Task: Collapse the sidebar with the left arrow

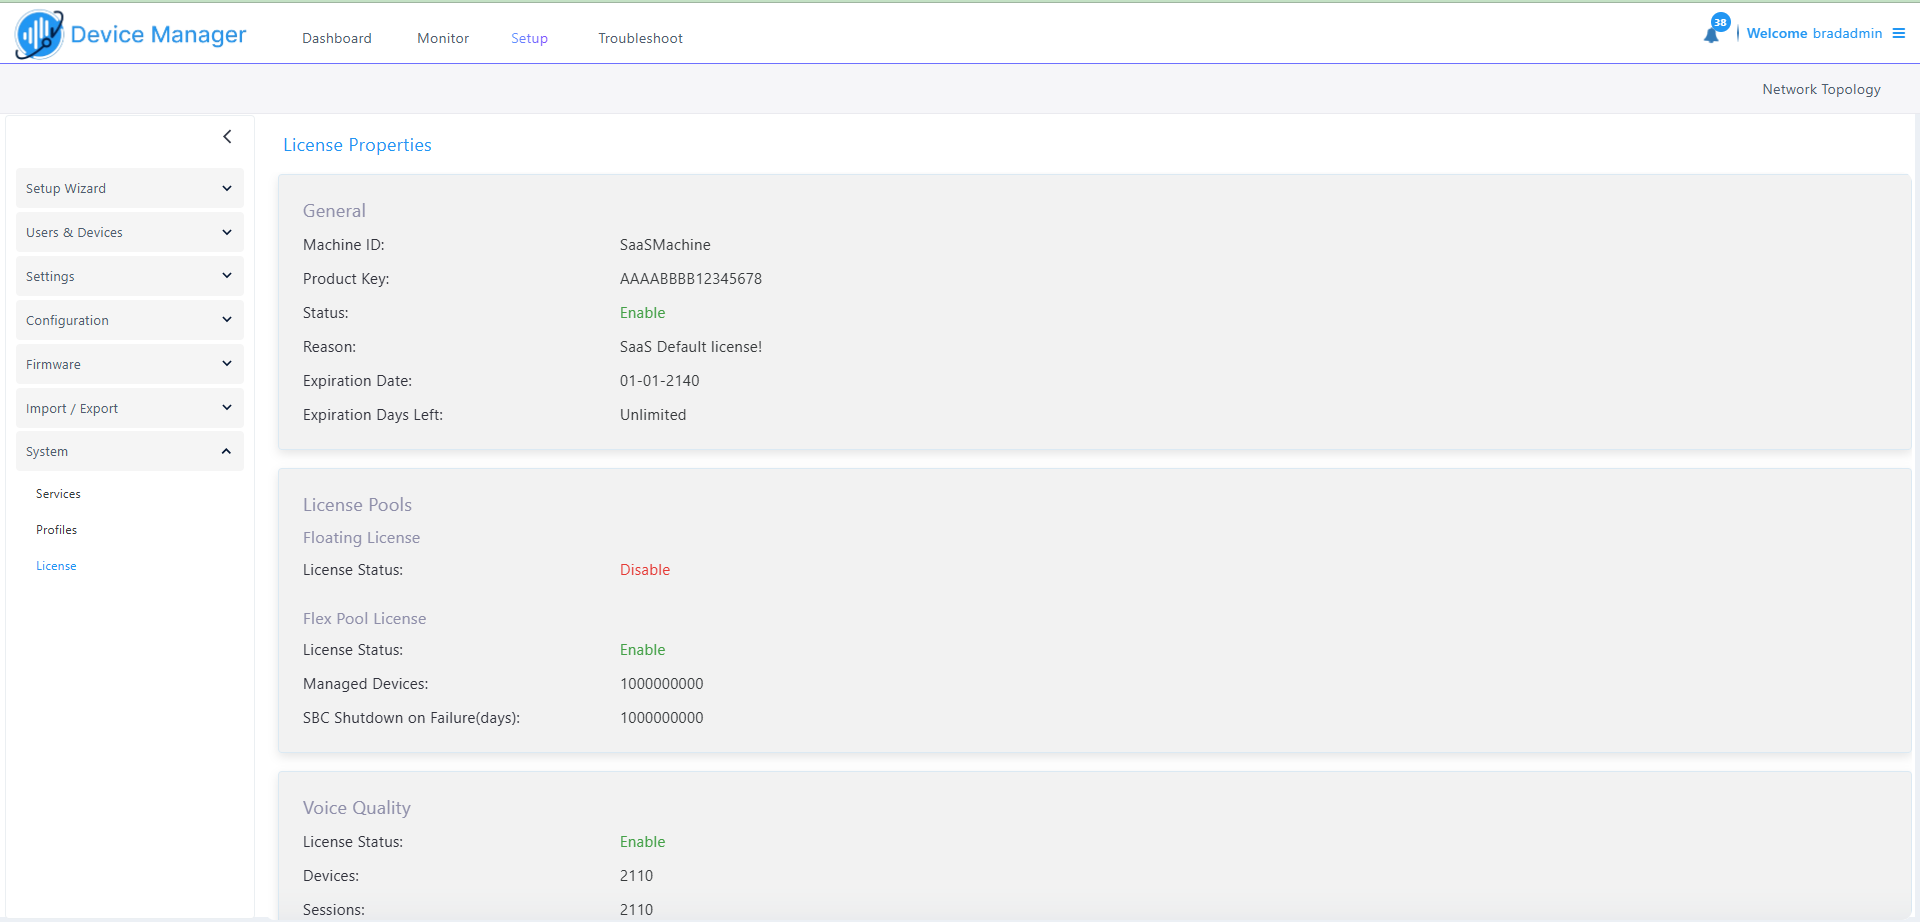Action: [x=227, y=137]
